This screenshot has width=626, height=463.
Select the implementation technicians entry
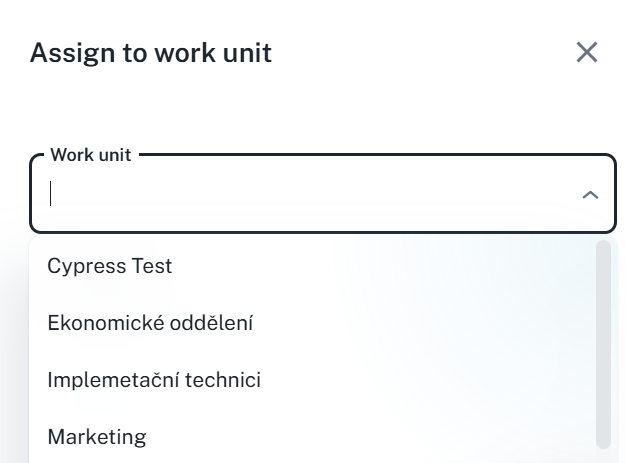(x=154, y=380)
